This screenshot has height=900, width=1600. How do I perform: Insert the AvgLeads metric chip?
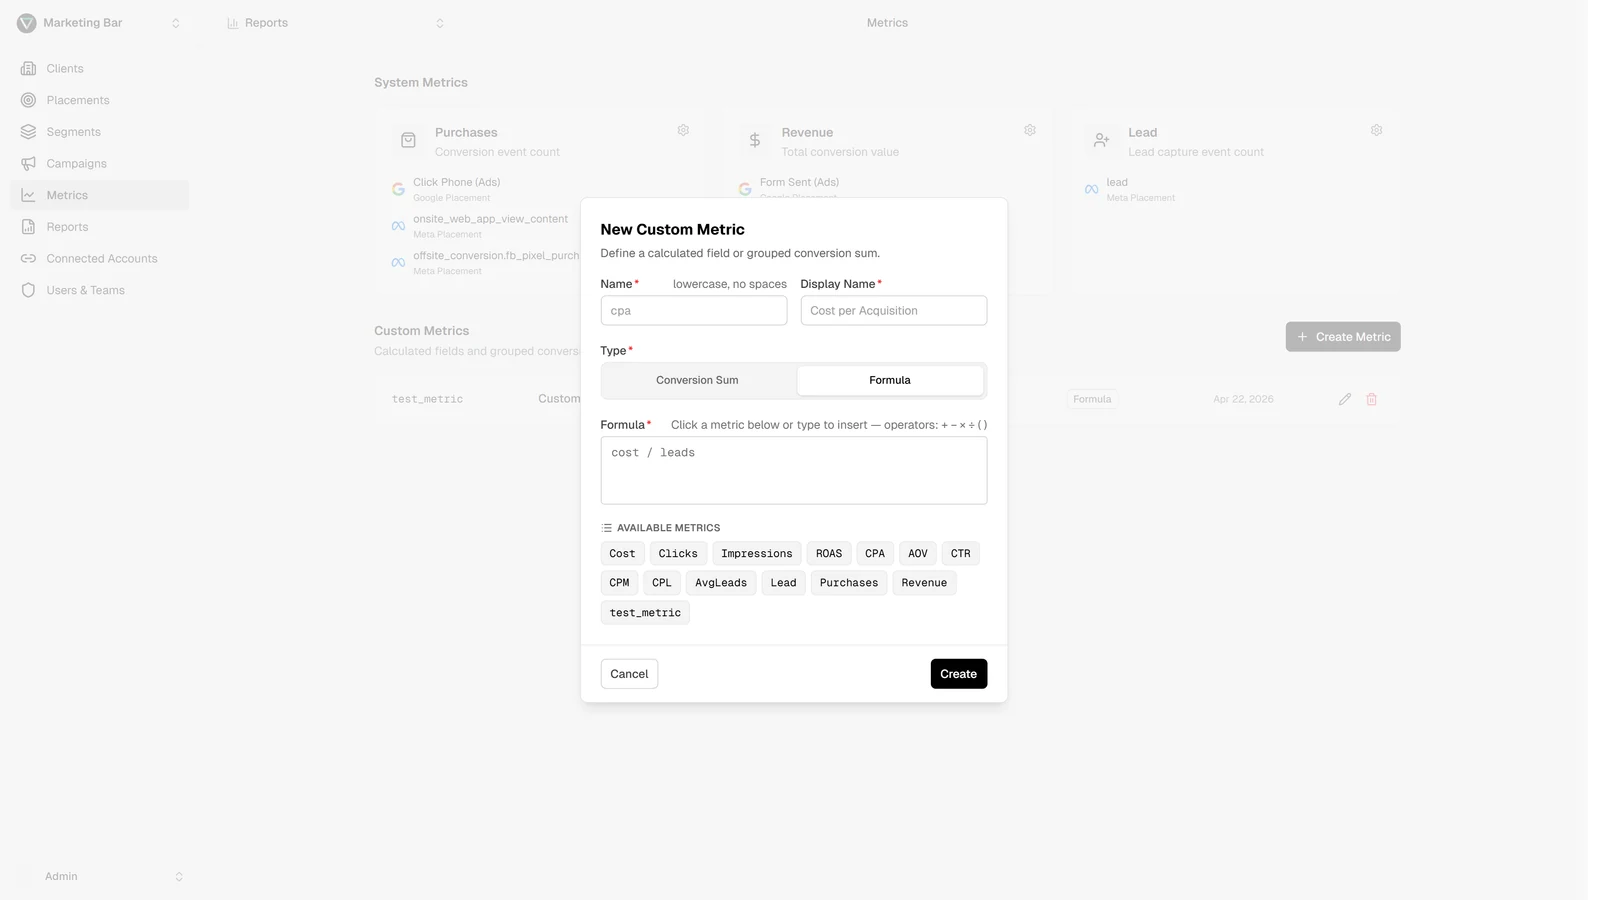click(x=721, y=583)
